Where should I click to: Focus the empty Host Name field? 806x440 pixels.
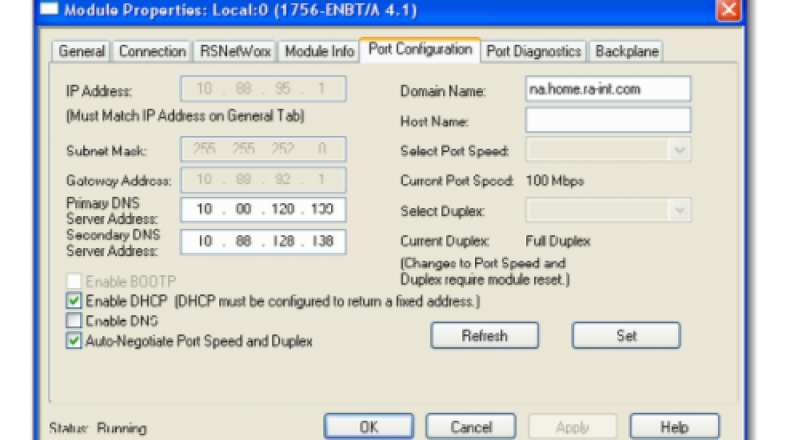pos(608,120)
